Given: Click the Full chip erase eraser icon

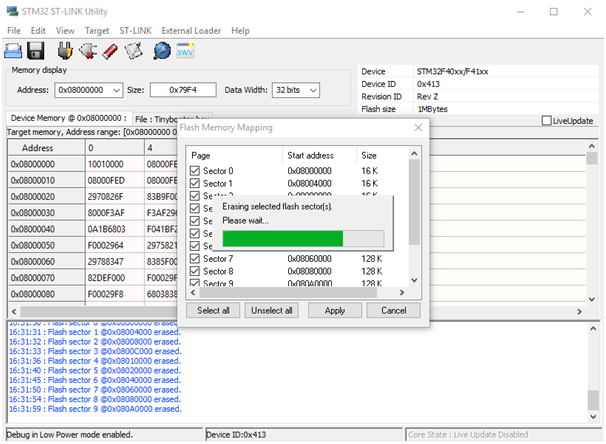Looking at the screenshot, I should [x=110, y=51].
